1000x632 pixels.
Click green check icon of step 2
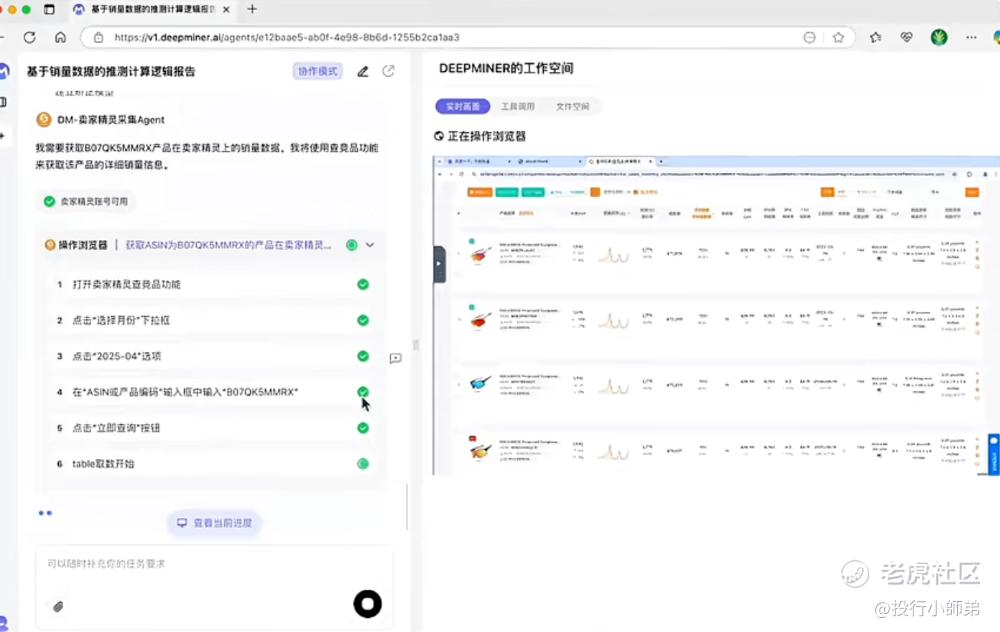pyautogui.click(x=363, y=320)
